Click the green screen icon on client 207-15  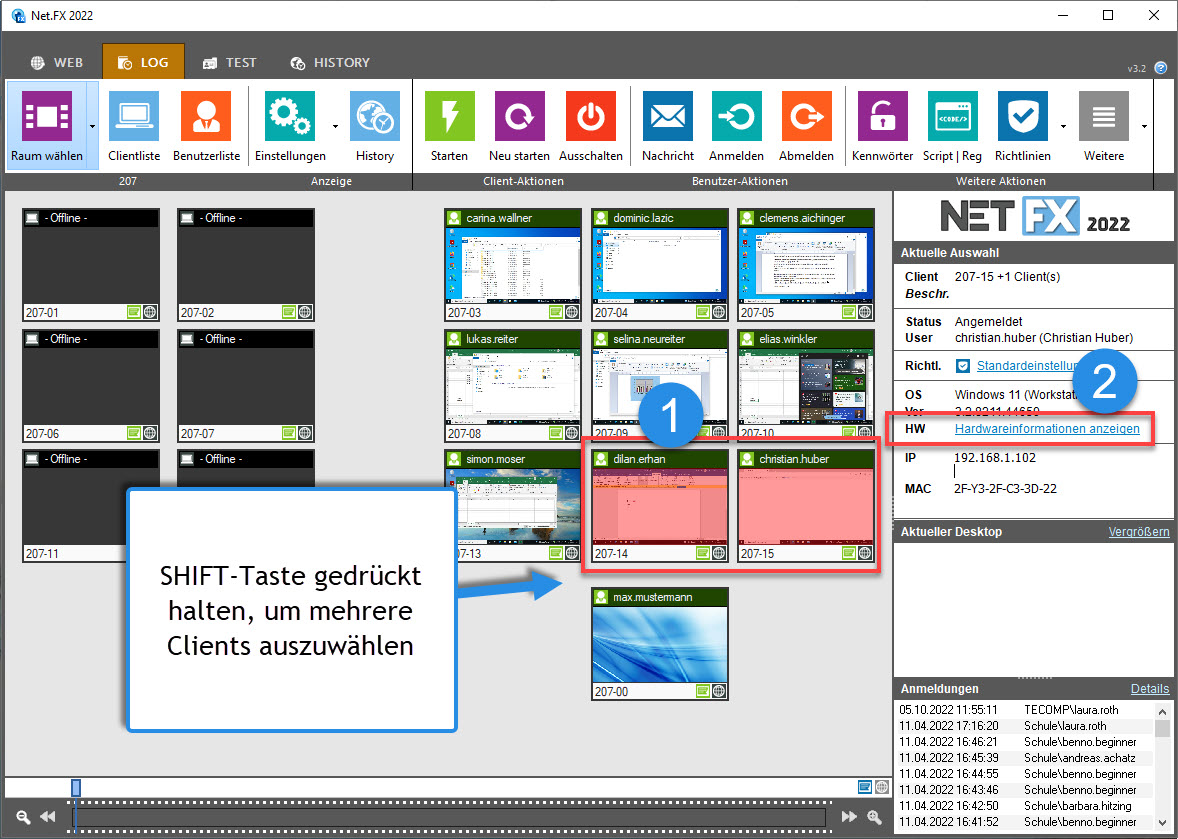(849, 553)
